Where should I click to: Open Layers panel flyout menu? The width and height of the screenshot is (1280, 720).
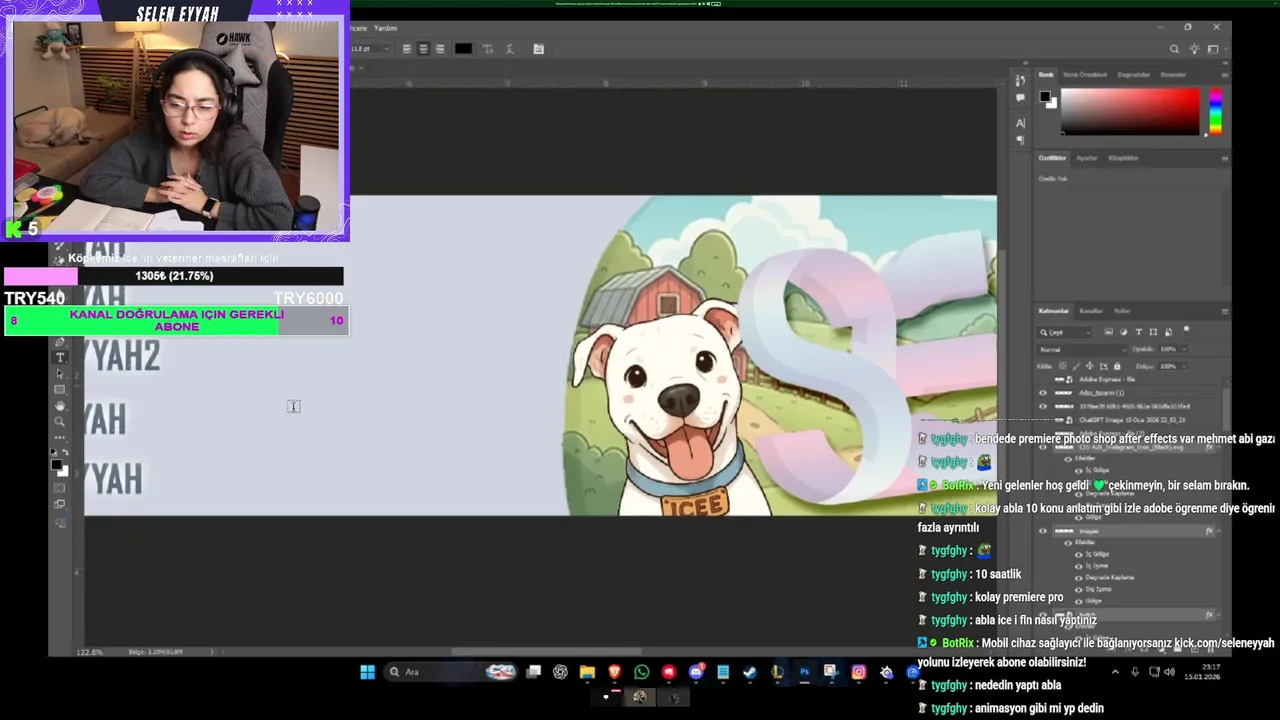pos(1225,311)
